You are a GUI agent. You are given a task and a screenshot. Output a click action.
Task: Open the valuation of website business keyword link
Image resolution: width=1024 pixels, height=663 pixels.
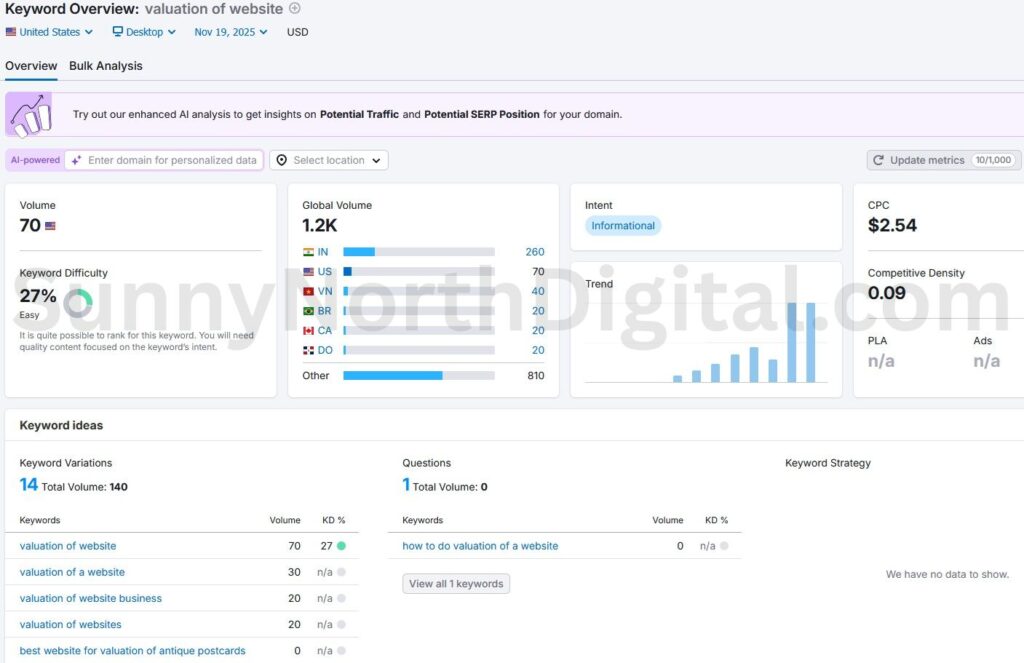coord(90,598)
